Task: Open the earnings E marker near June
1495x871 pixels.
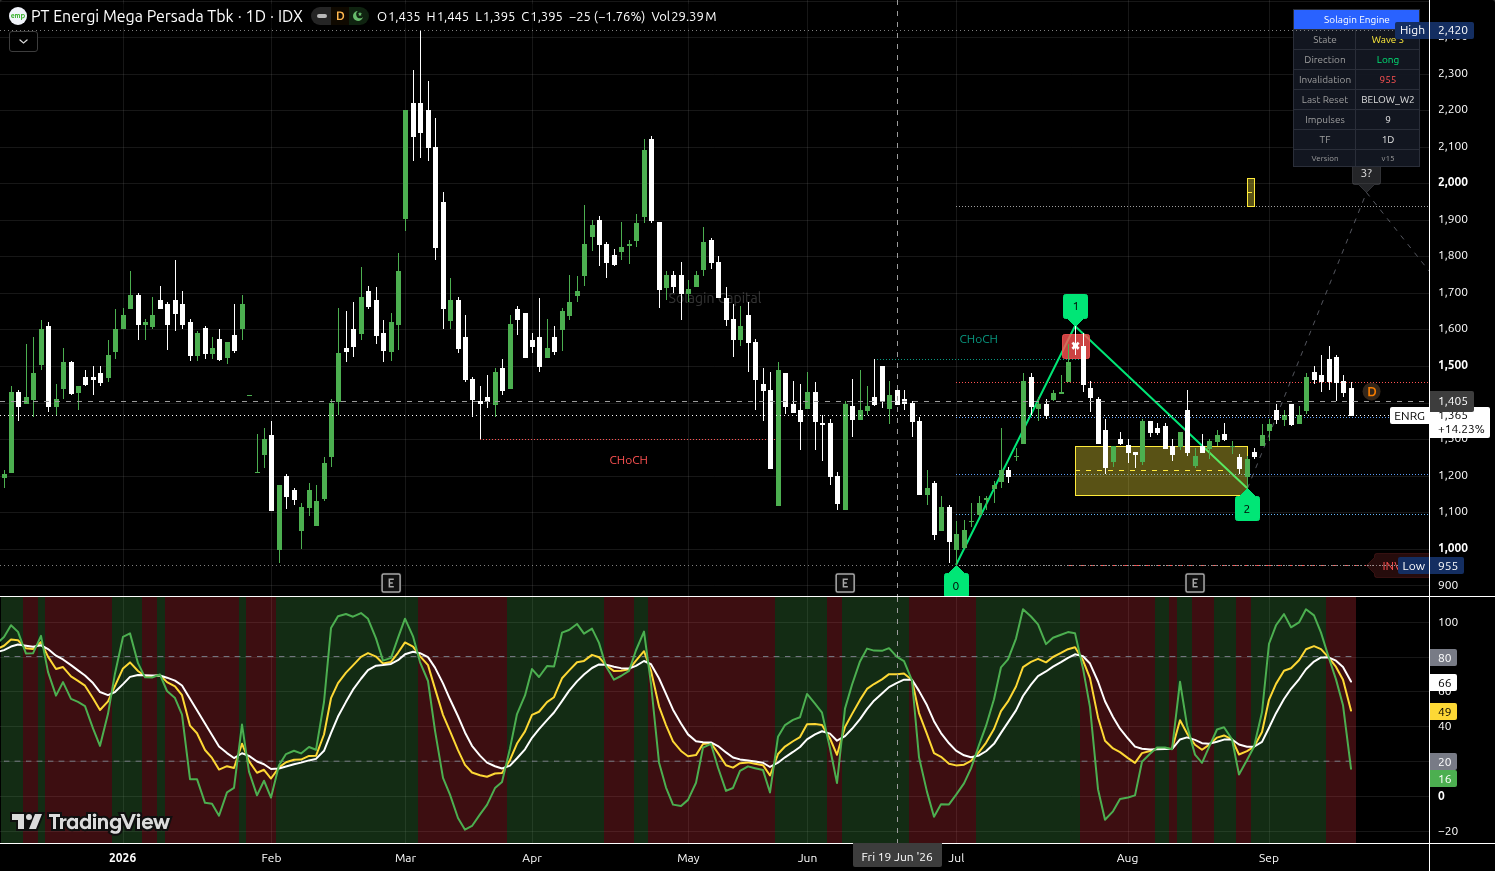Action: point(845,583)
